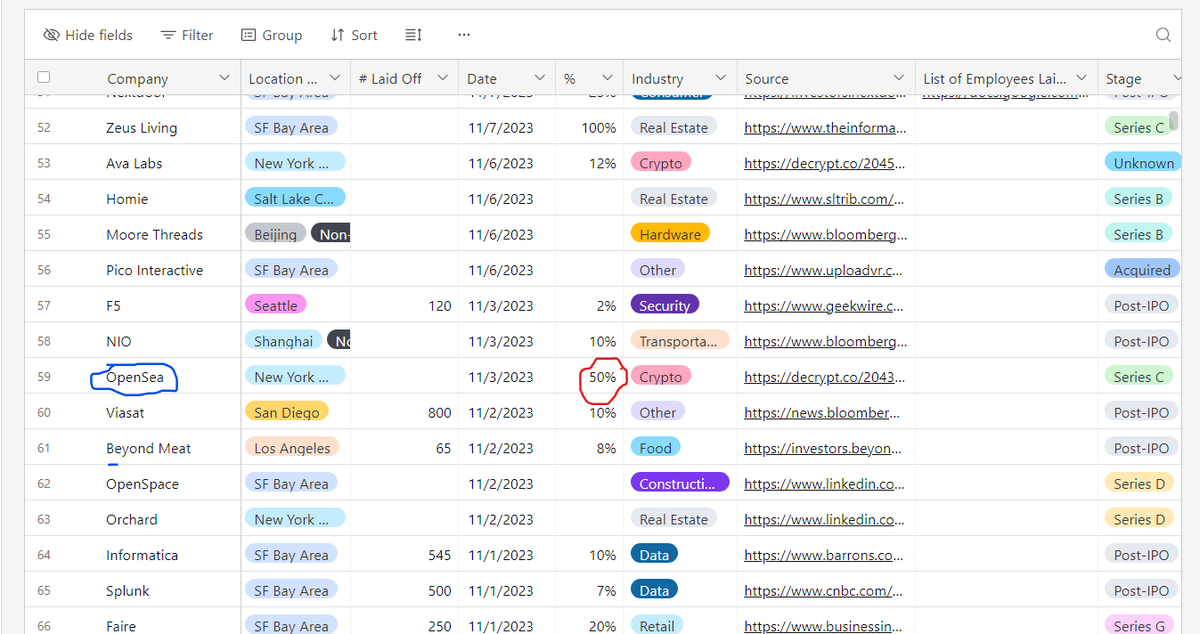
Task: Select the Beyond Meat company cell
Action: [148, 448]
